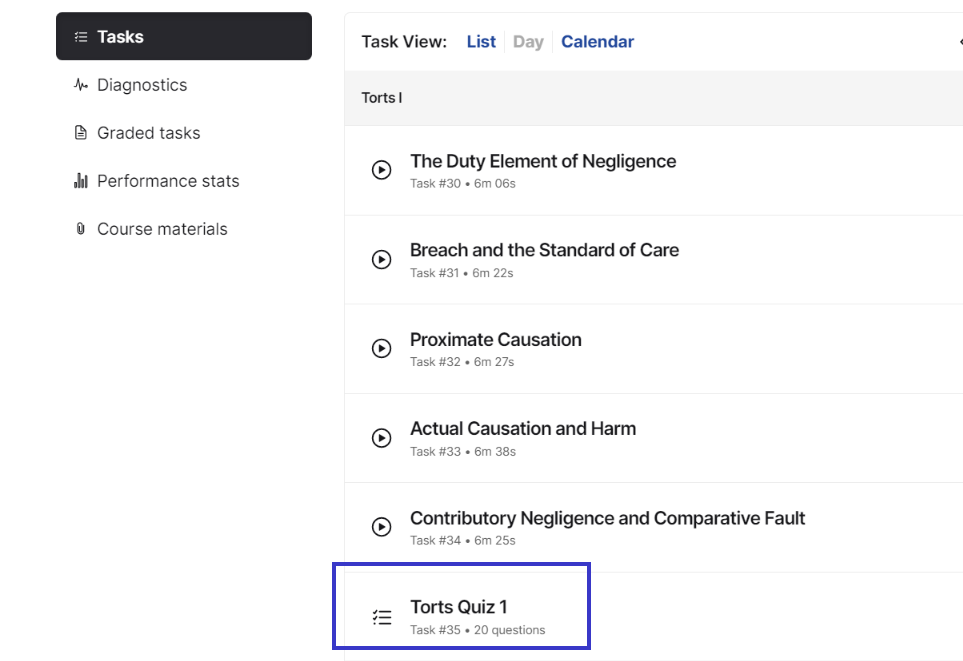Screen dimensions: 963x661
Task: Open Performance stats page
Action: coord(168,181)
